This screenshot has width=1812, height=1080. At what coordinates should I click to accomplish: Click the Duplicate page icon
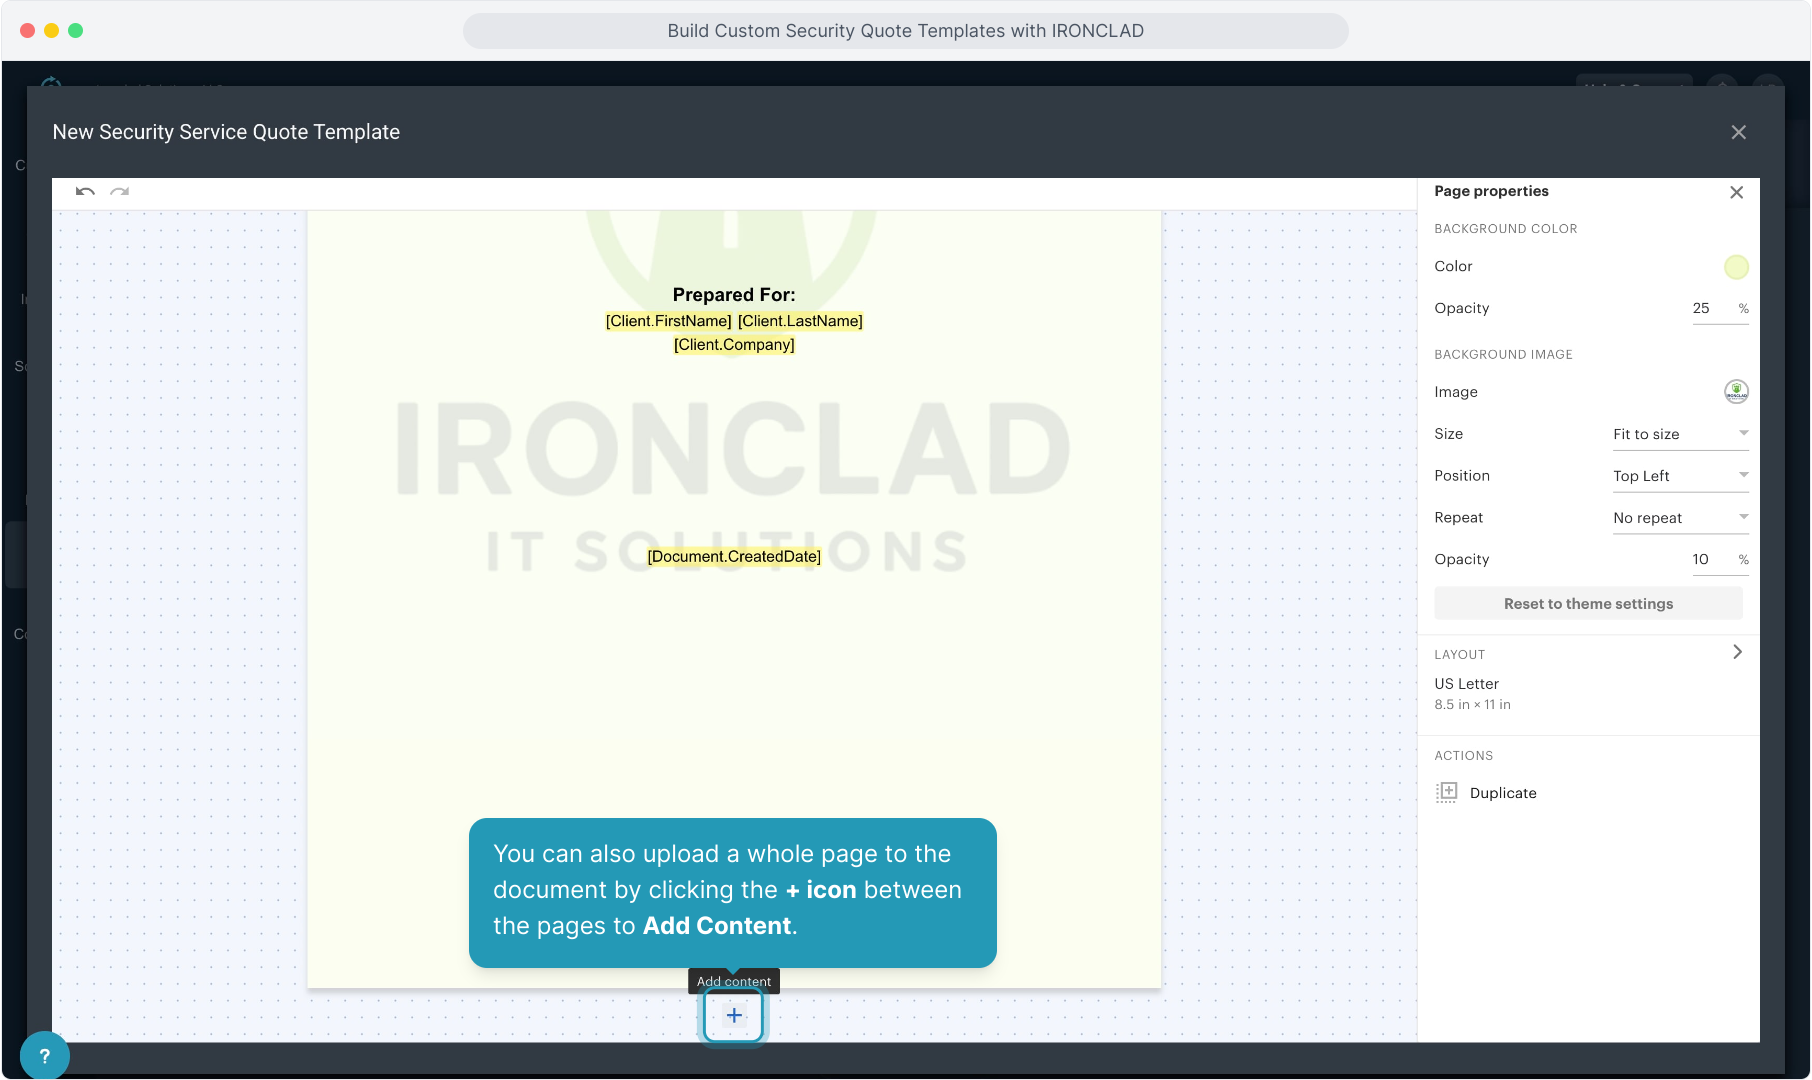(x=1446, y=793)
